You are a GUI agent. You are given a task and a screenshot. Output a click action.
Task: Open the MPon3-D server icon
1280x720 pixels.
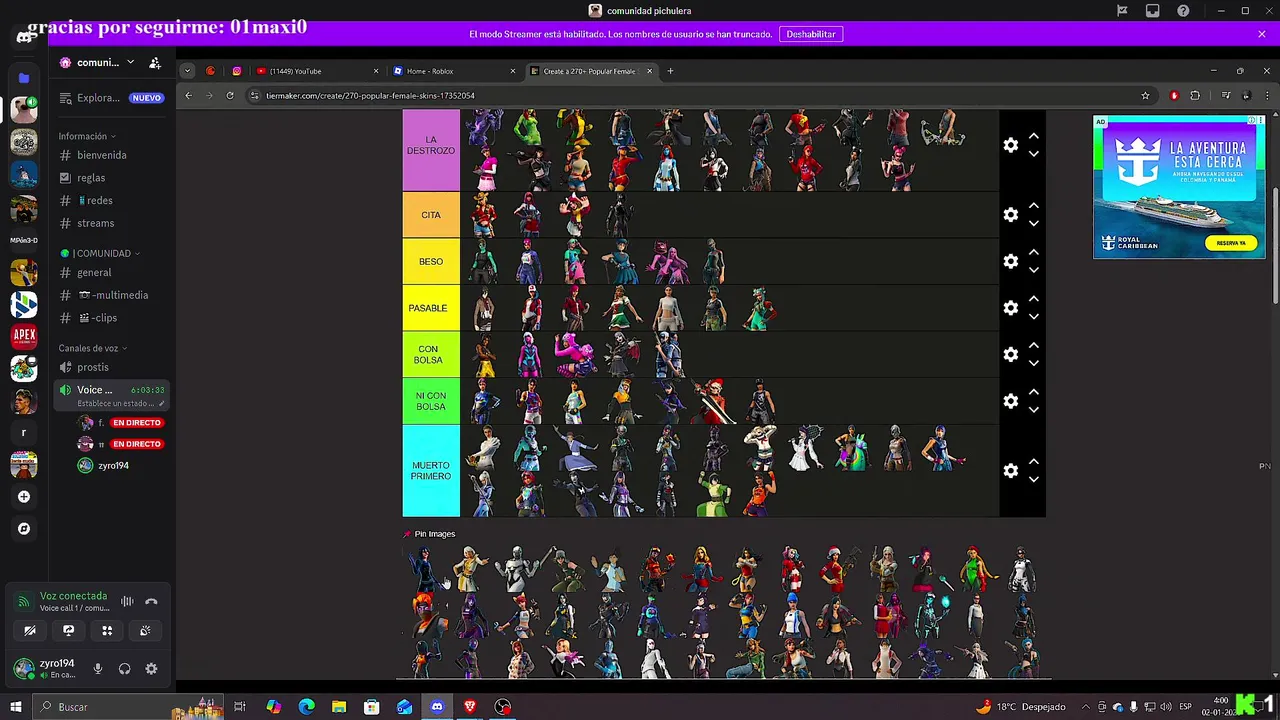click(x=24, y=240)
